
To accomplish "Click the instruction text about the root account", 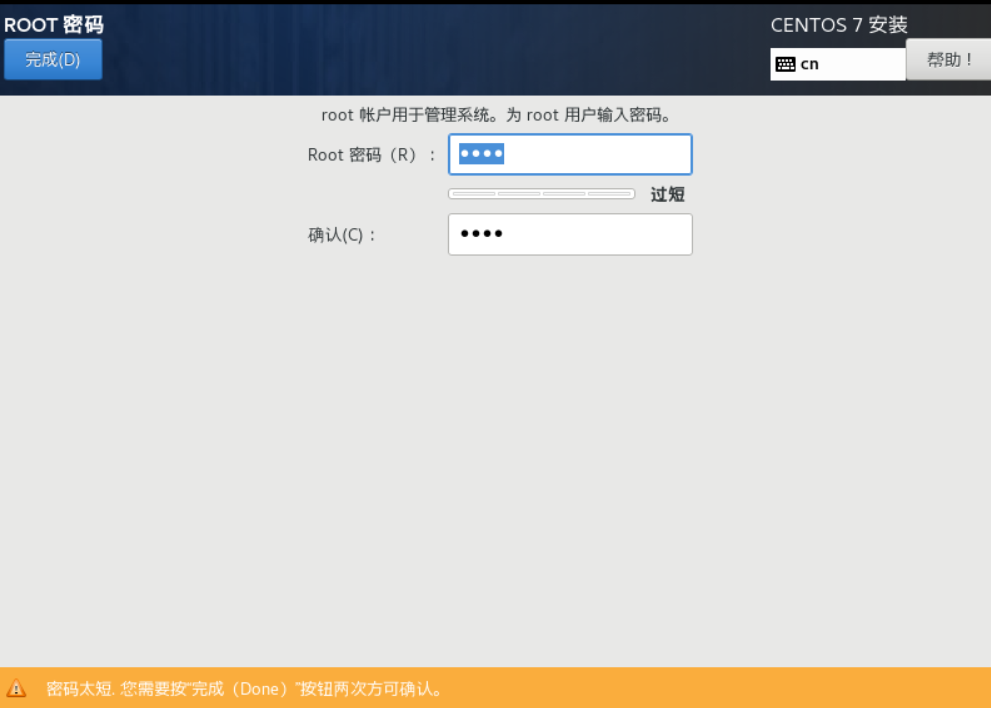I will [x=495, y=115].
